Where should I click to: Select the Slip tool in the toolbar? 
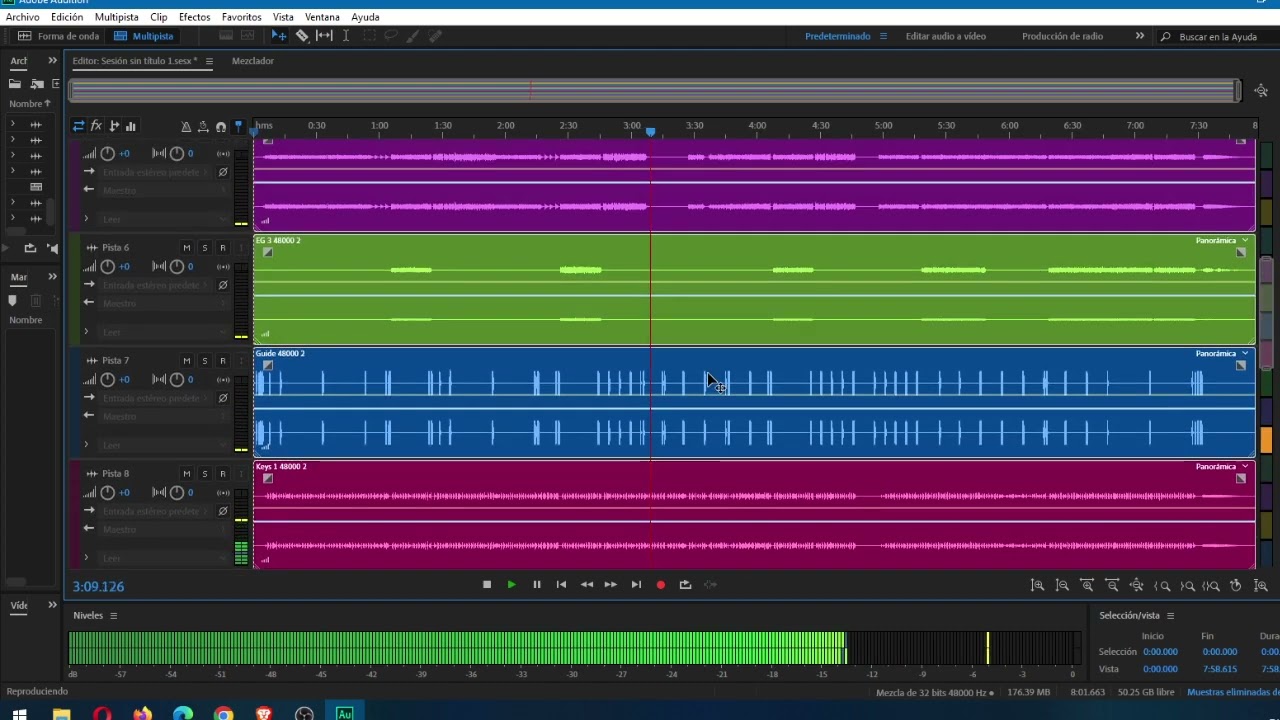324,36
